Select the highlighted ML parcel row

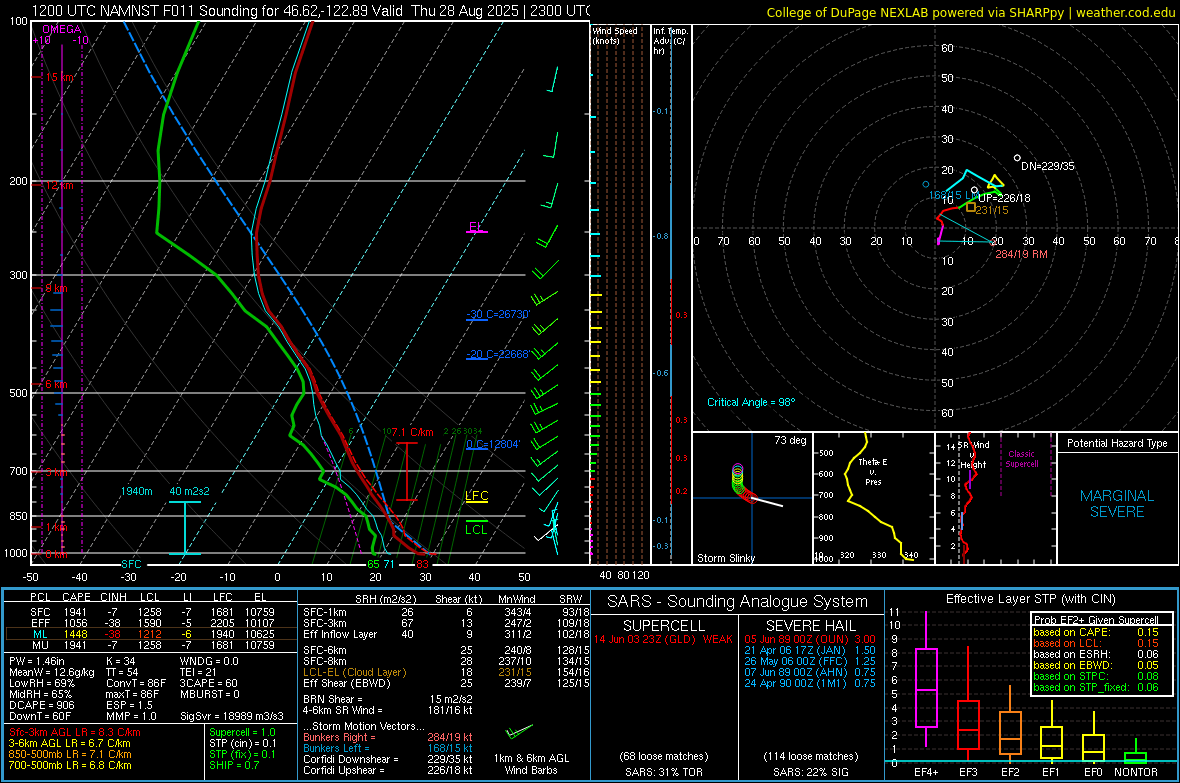point(151,634)
